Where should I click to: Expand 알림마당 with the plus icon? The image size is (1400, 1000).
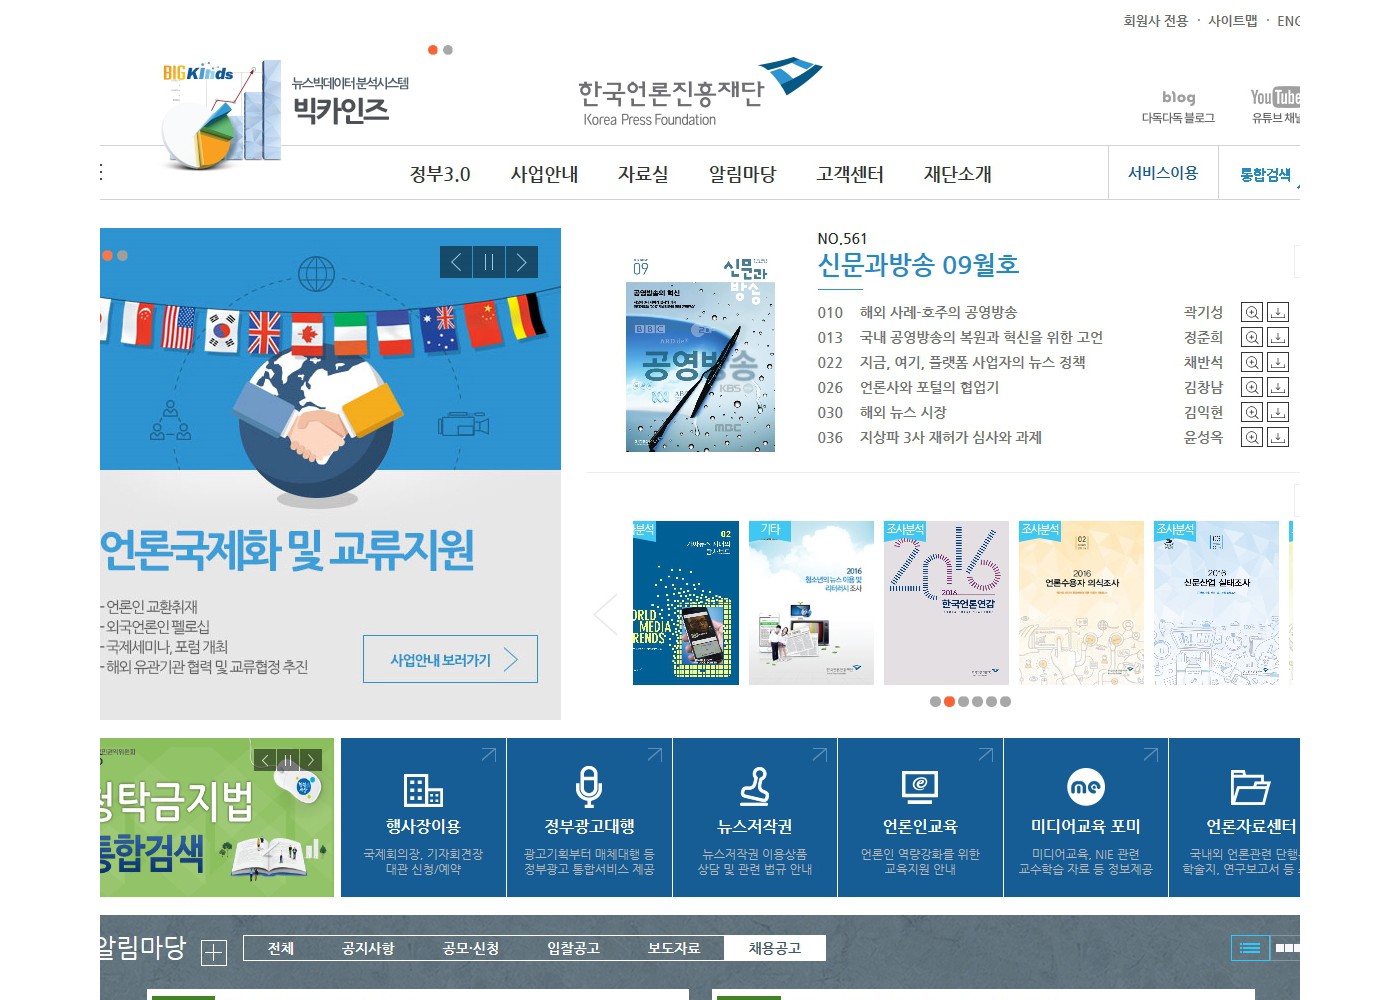click(x=214, y=953)
